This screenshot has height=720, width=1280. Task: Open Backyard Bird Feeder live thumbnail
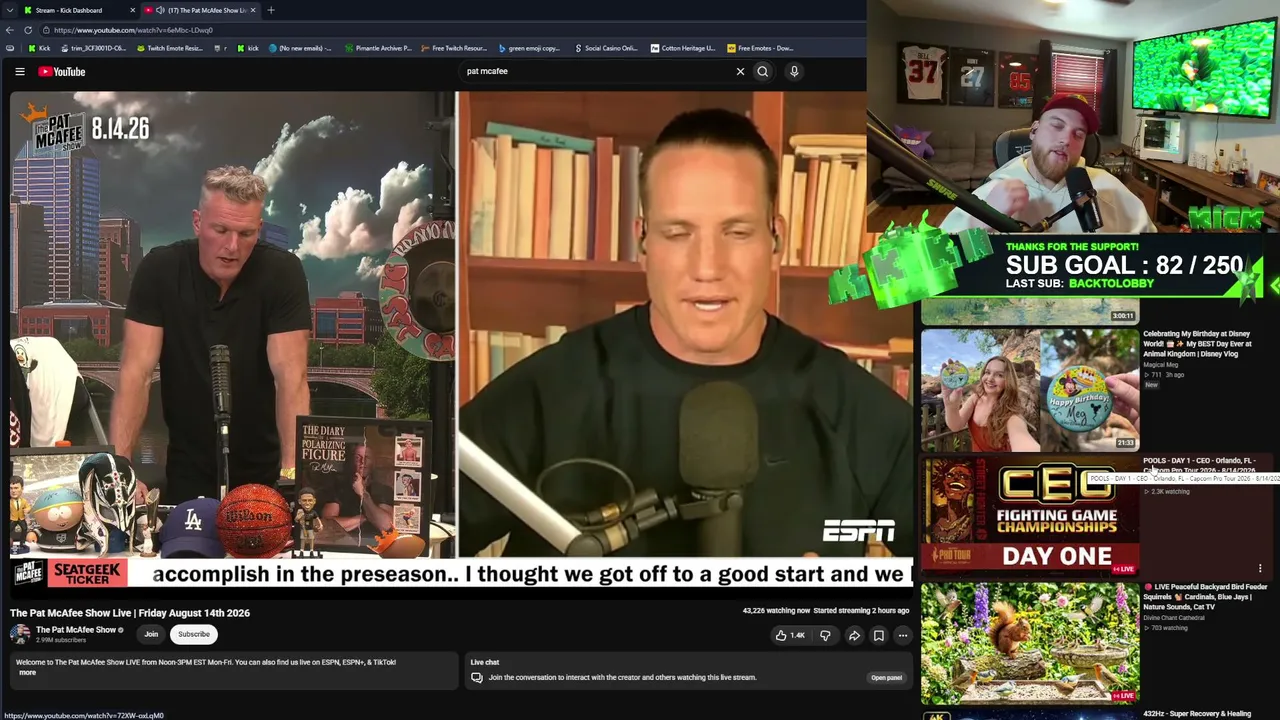[x=1030, y=643]
